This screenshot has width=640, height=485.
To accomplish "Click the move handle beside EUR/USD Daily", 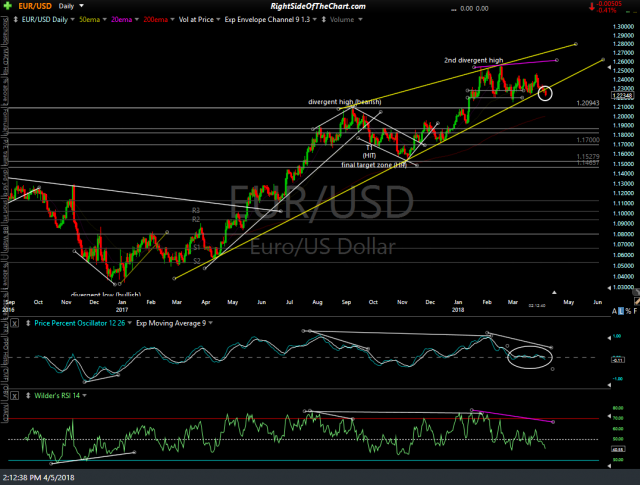I will point(16,20).
